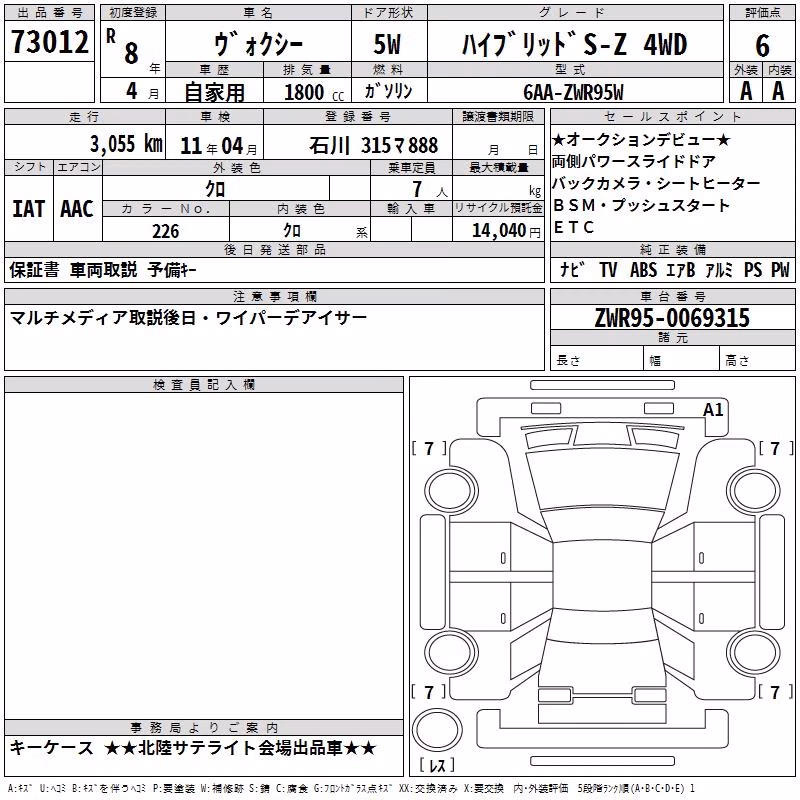Image resolution: width=800 pixels, height=800 pixels.
Task: Select the ナビ equipment entry
Action: (x=572, y=269)
